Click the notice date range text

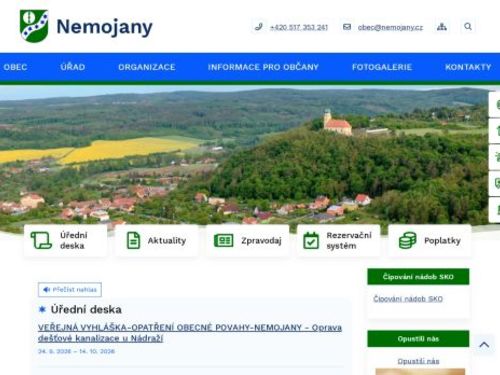click(x=76, y=351)
